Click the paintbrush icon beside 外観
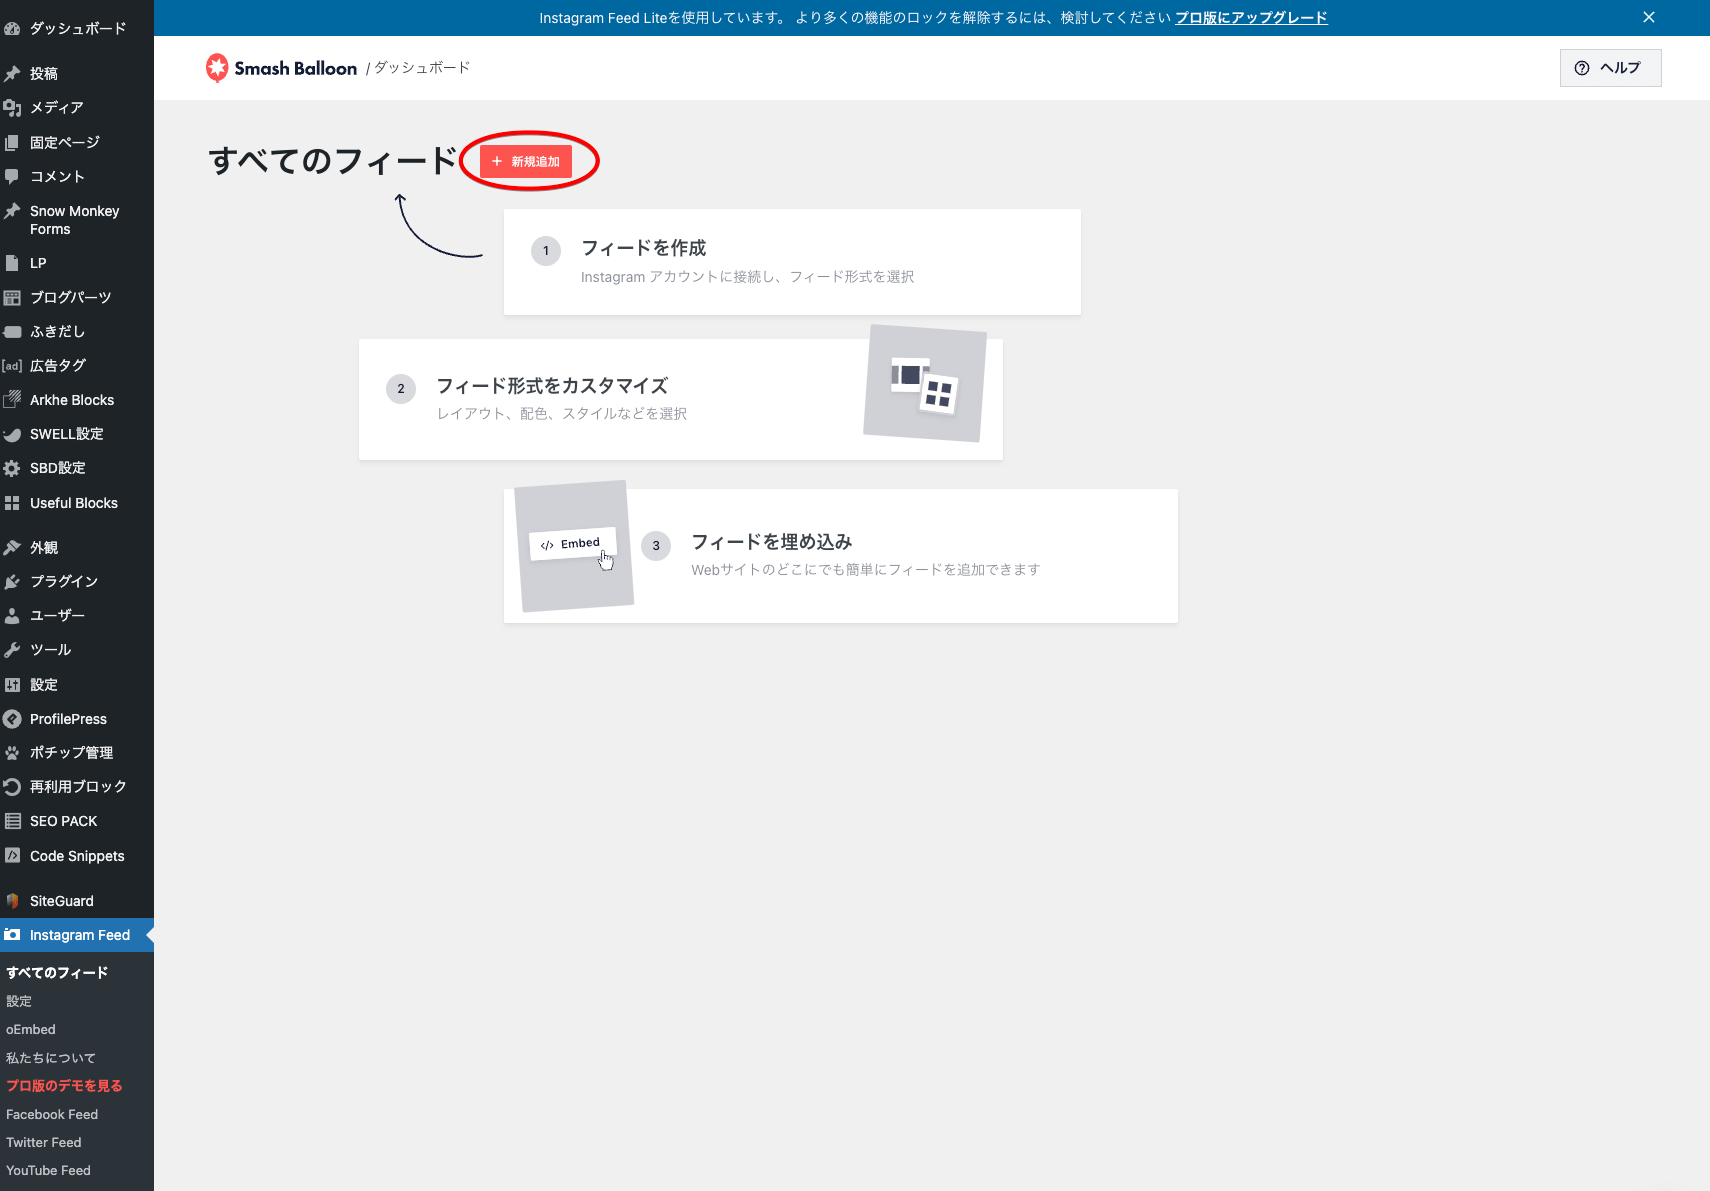This screenshot has height=1191, width=1710. [12, 547]
